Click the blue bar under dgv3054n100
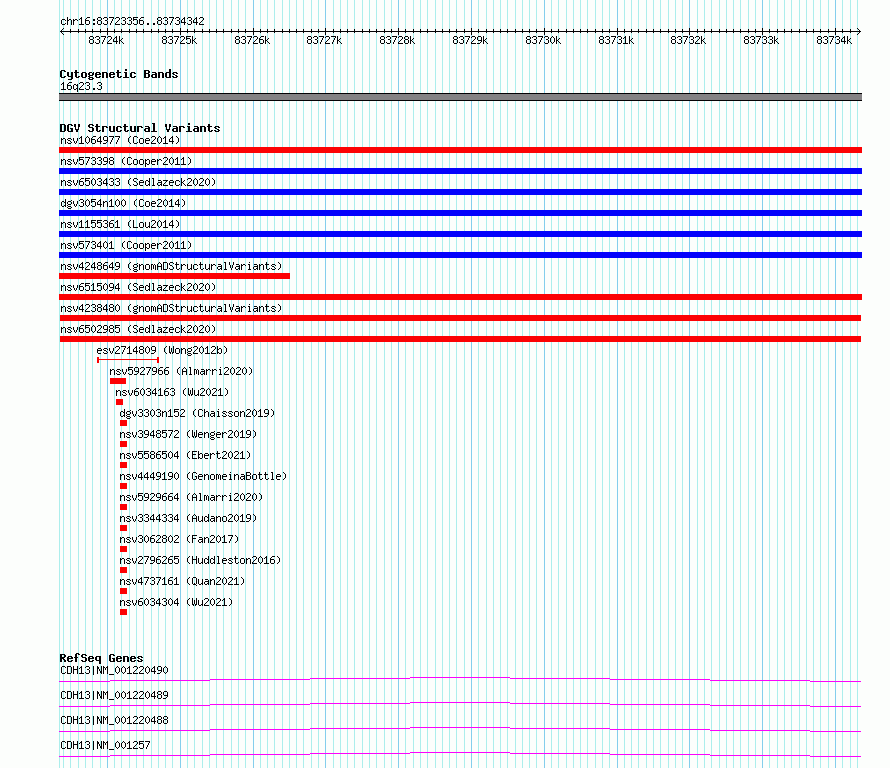Viewport: 890px width, 768px height. [460, 213]
